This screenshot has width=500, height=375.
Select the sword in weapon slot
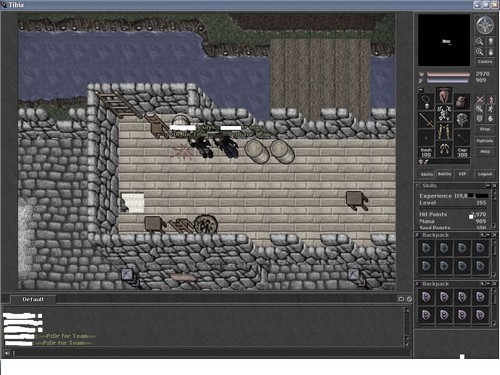[x=426, y=120]
